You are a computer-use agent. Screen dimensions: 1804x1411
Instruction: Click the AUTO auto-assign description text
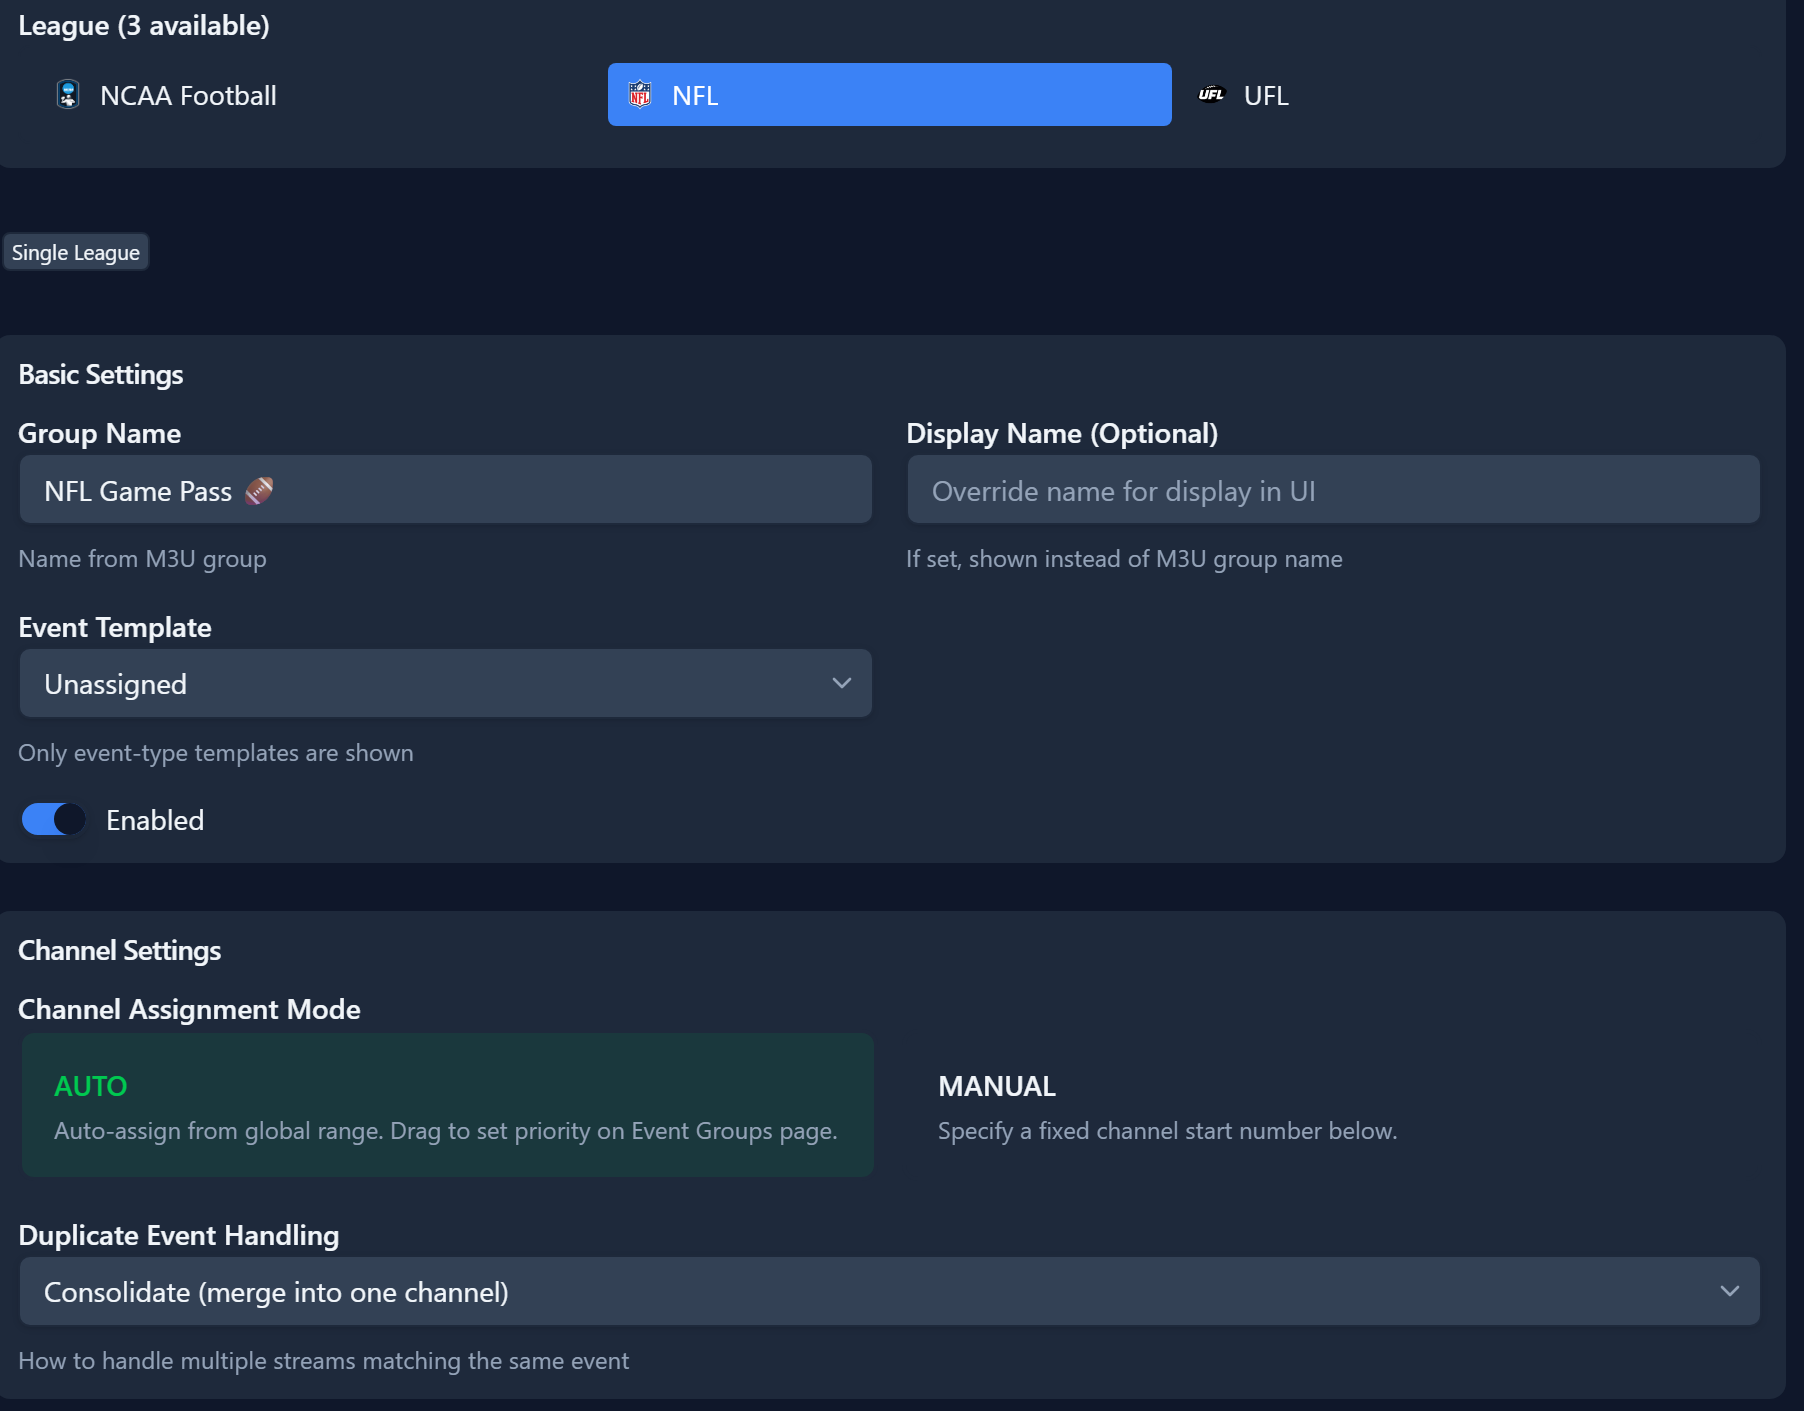(x=445, y=1131)
